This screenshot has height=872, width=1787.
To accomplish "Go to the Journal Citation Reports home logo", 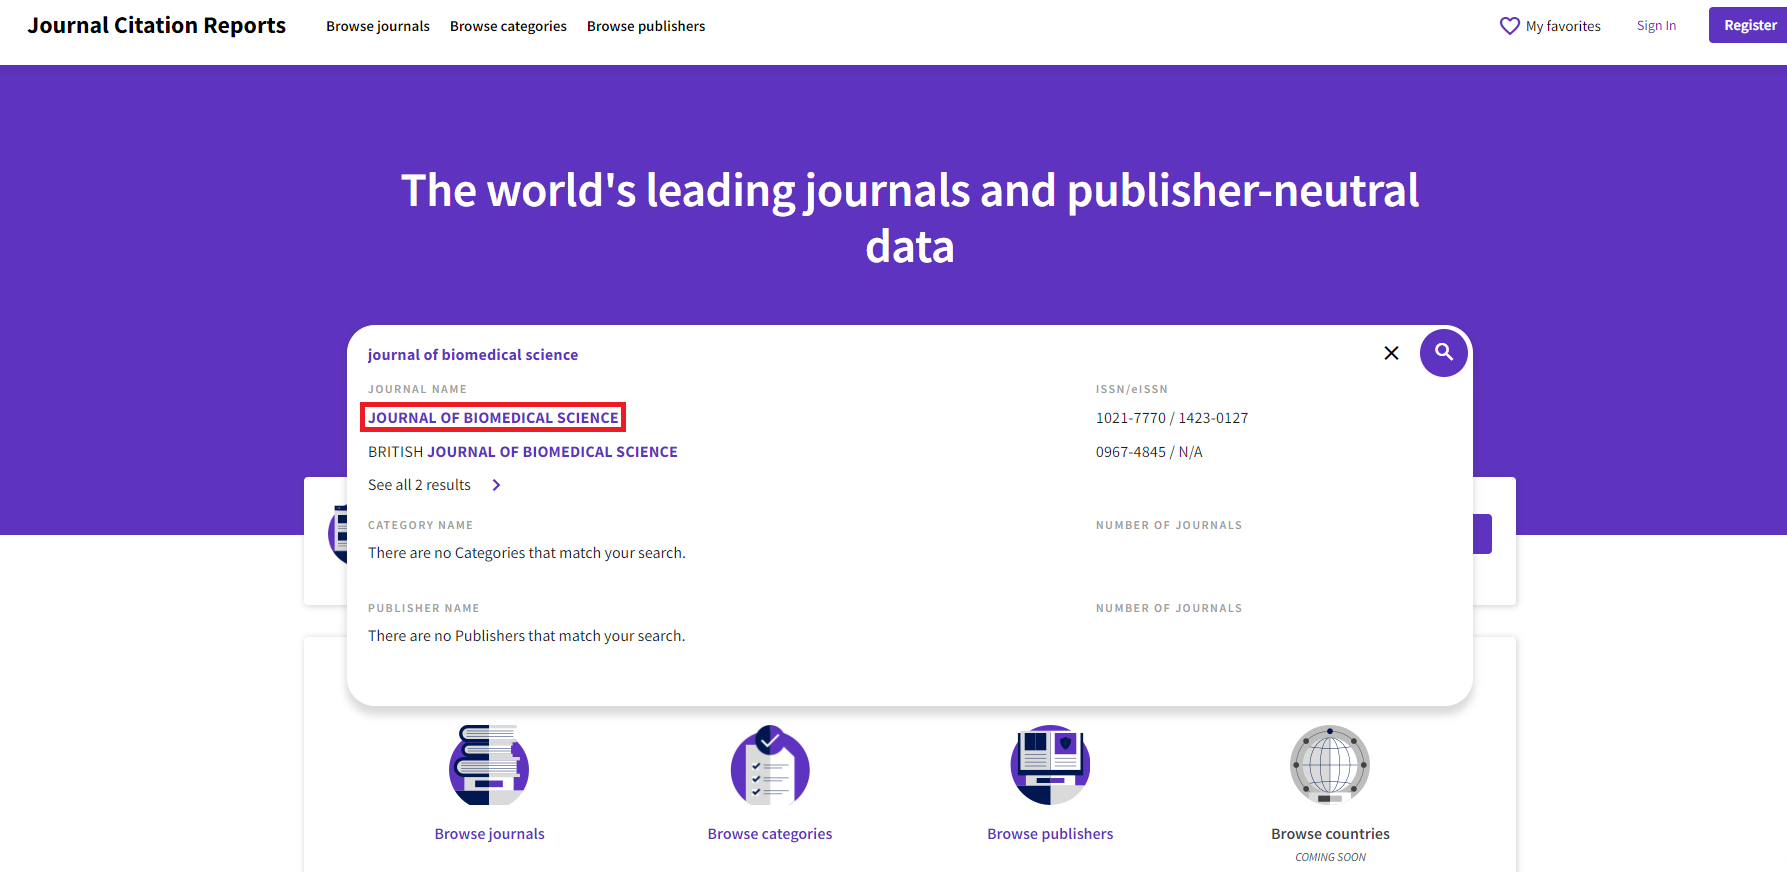I will (157, 26).
